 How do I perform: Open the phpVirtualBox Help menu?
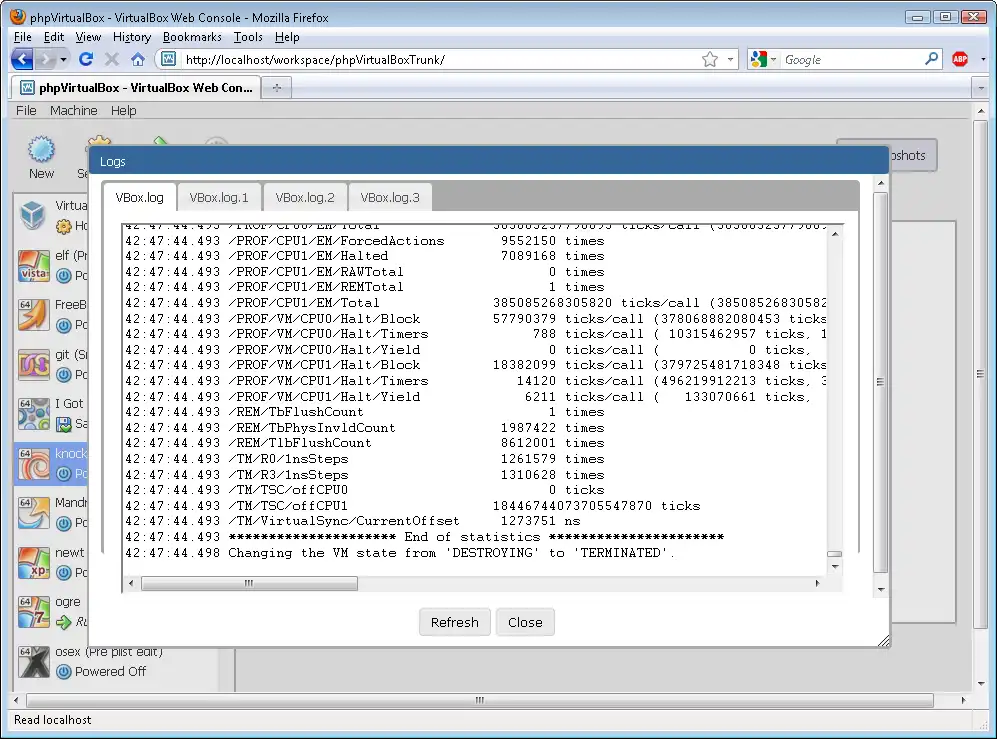[x=123, y=111]
